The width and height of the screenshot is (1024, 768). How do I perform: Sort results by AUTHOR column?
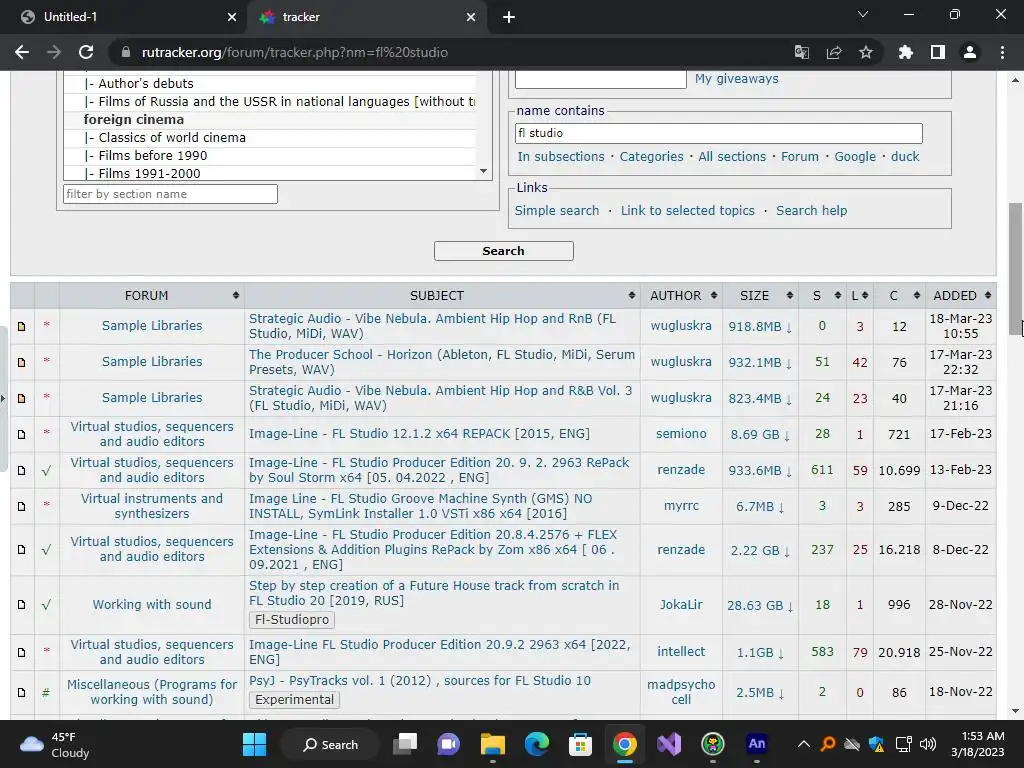coord(681,296)
